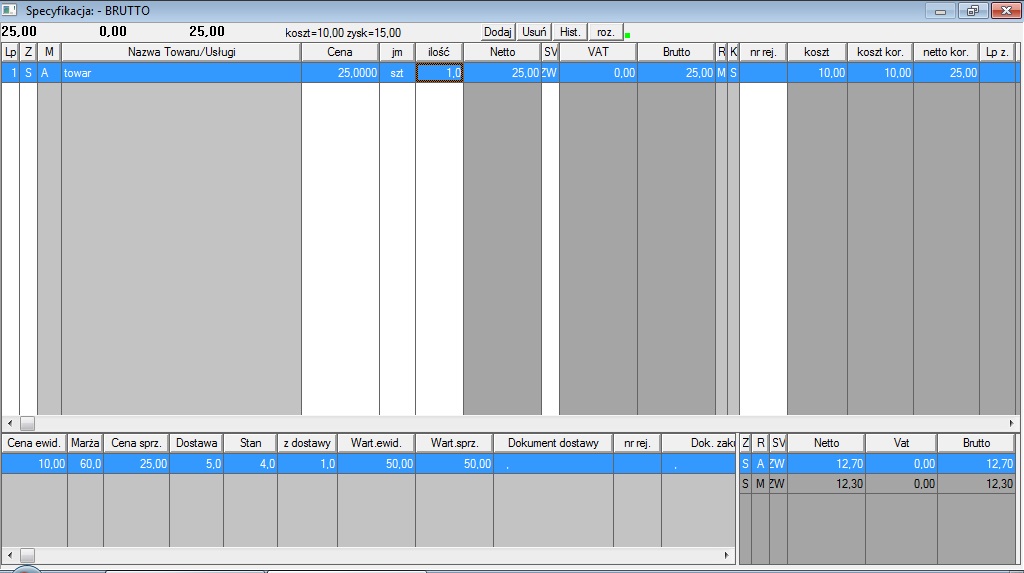The image size is (1024, 573).
Task: Click the Cena column header
Action: coord(340,52)
